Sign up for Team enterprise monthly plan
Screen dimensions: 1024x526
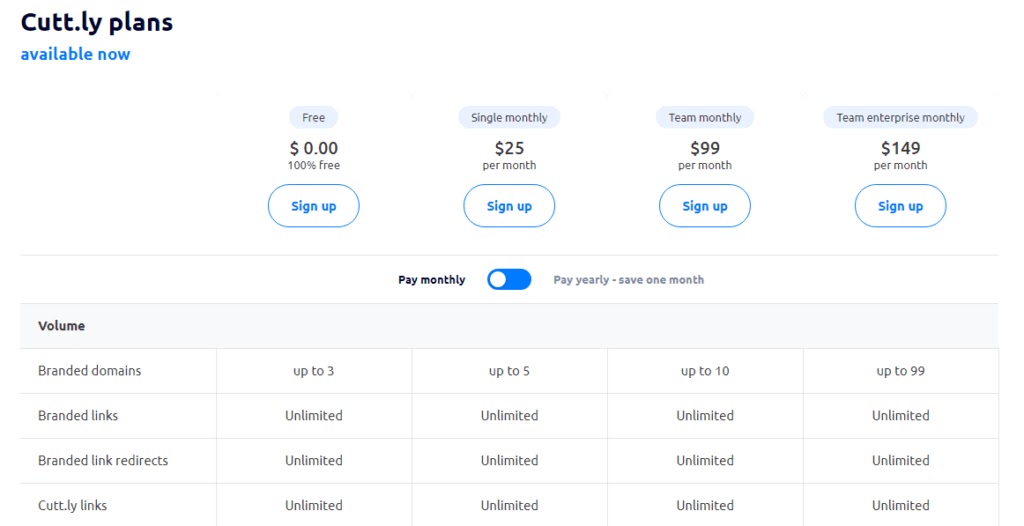click(x=900, y=206)
